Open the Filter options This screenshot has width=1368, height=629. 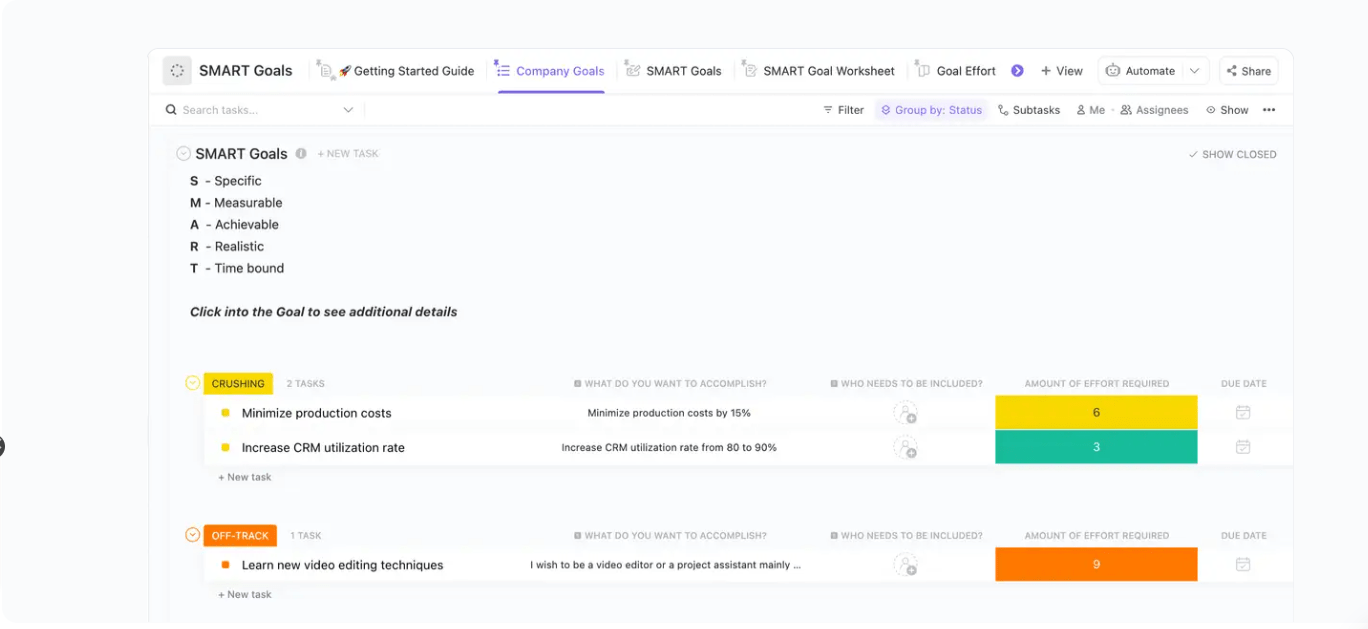843,110
